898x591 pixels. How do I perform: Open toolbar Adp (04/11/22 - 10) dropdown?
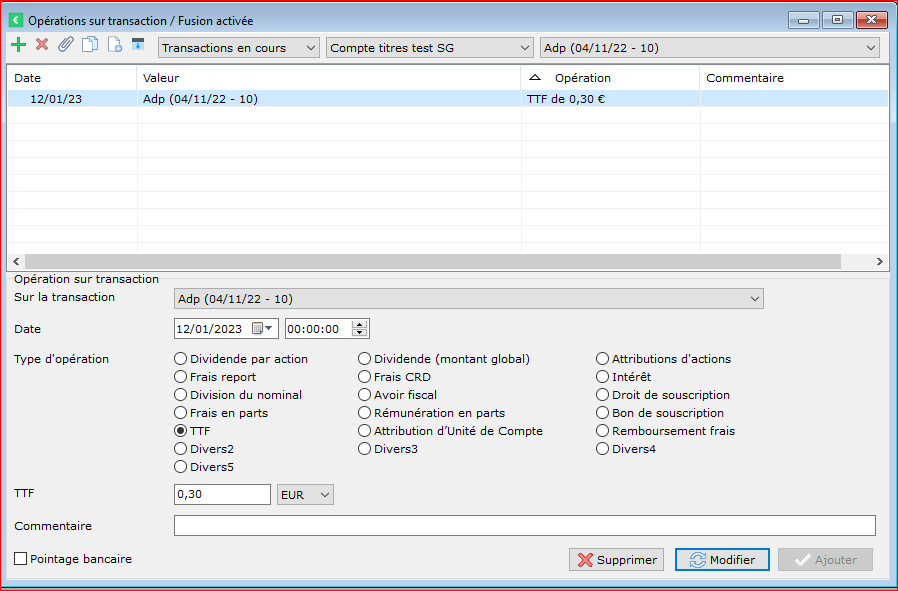[710, 48]
